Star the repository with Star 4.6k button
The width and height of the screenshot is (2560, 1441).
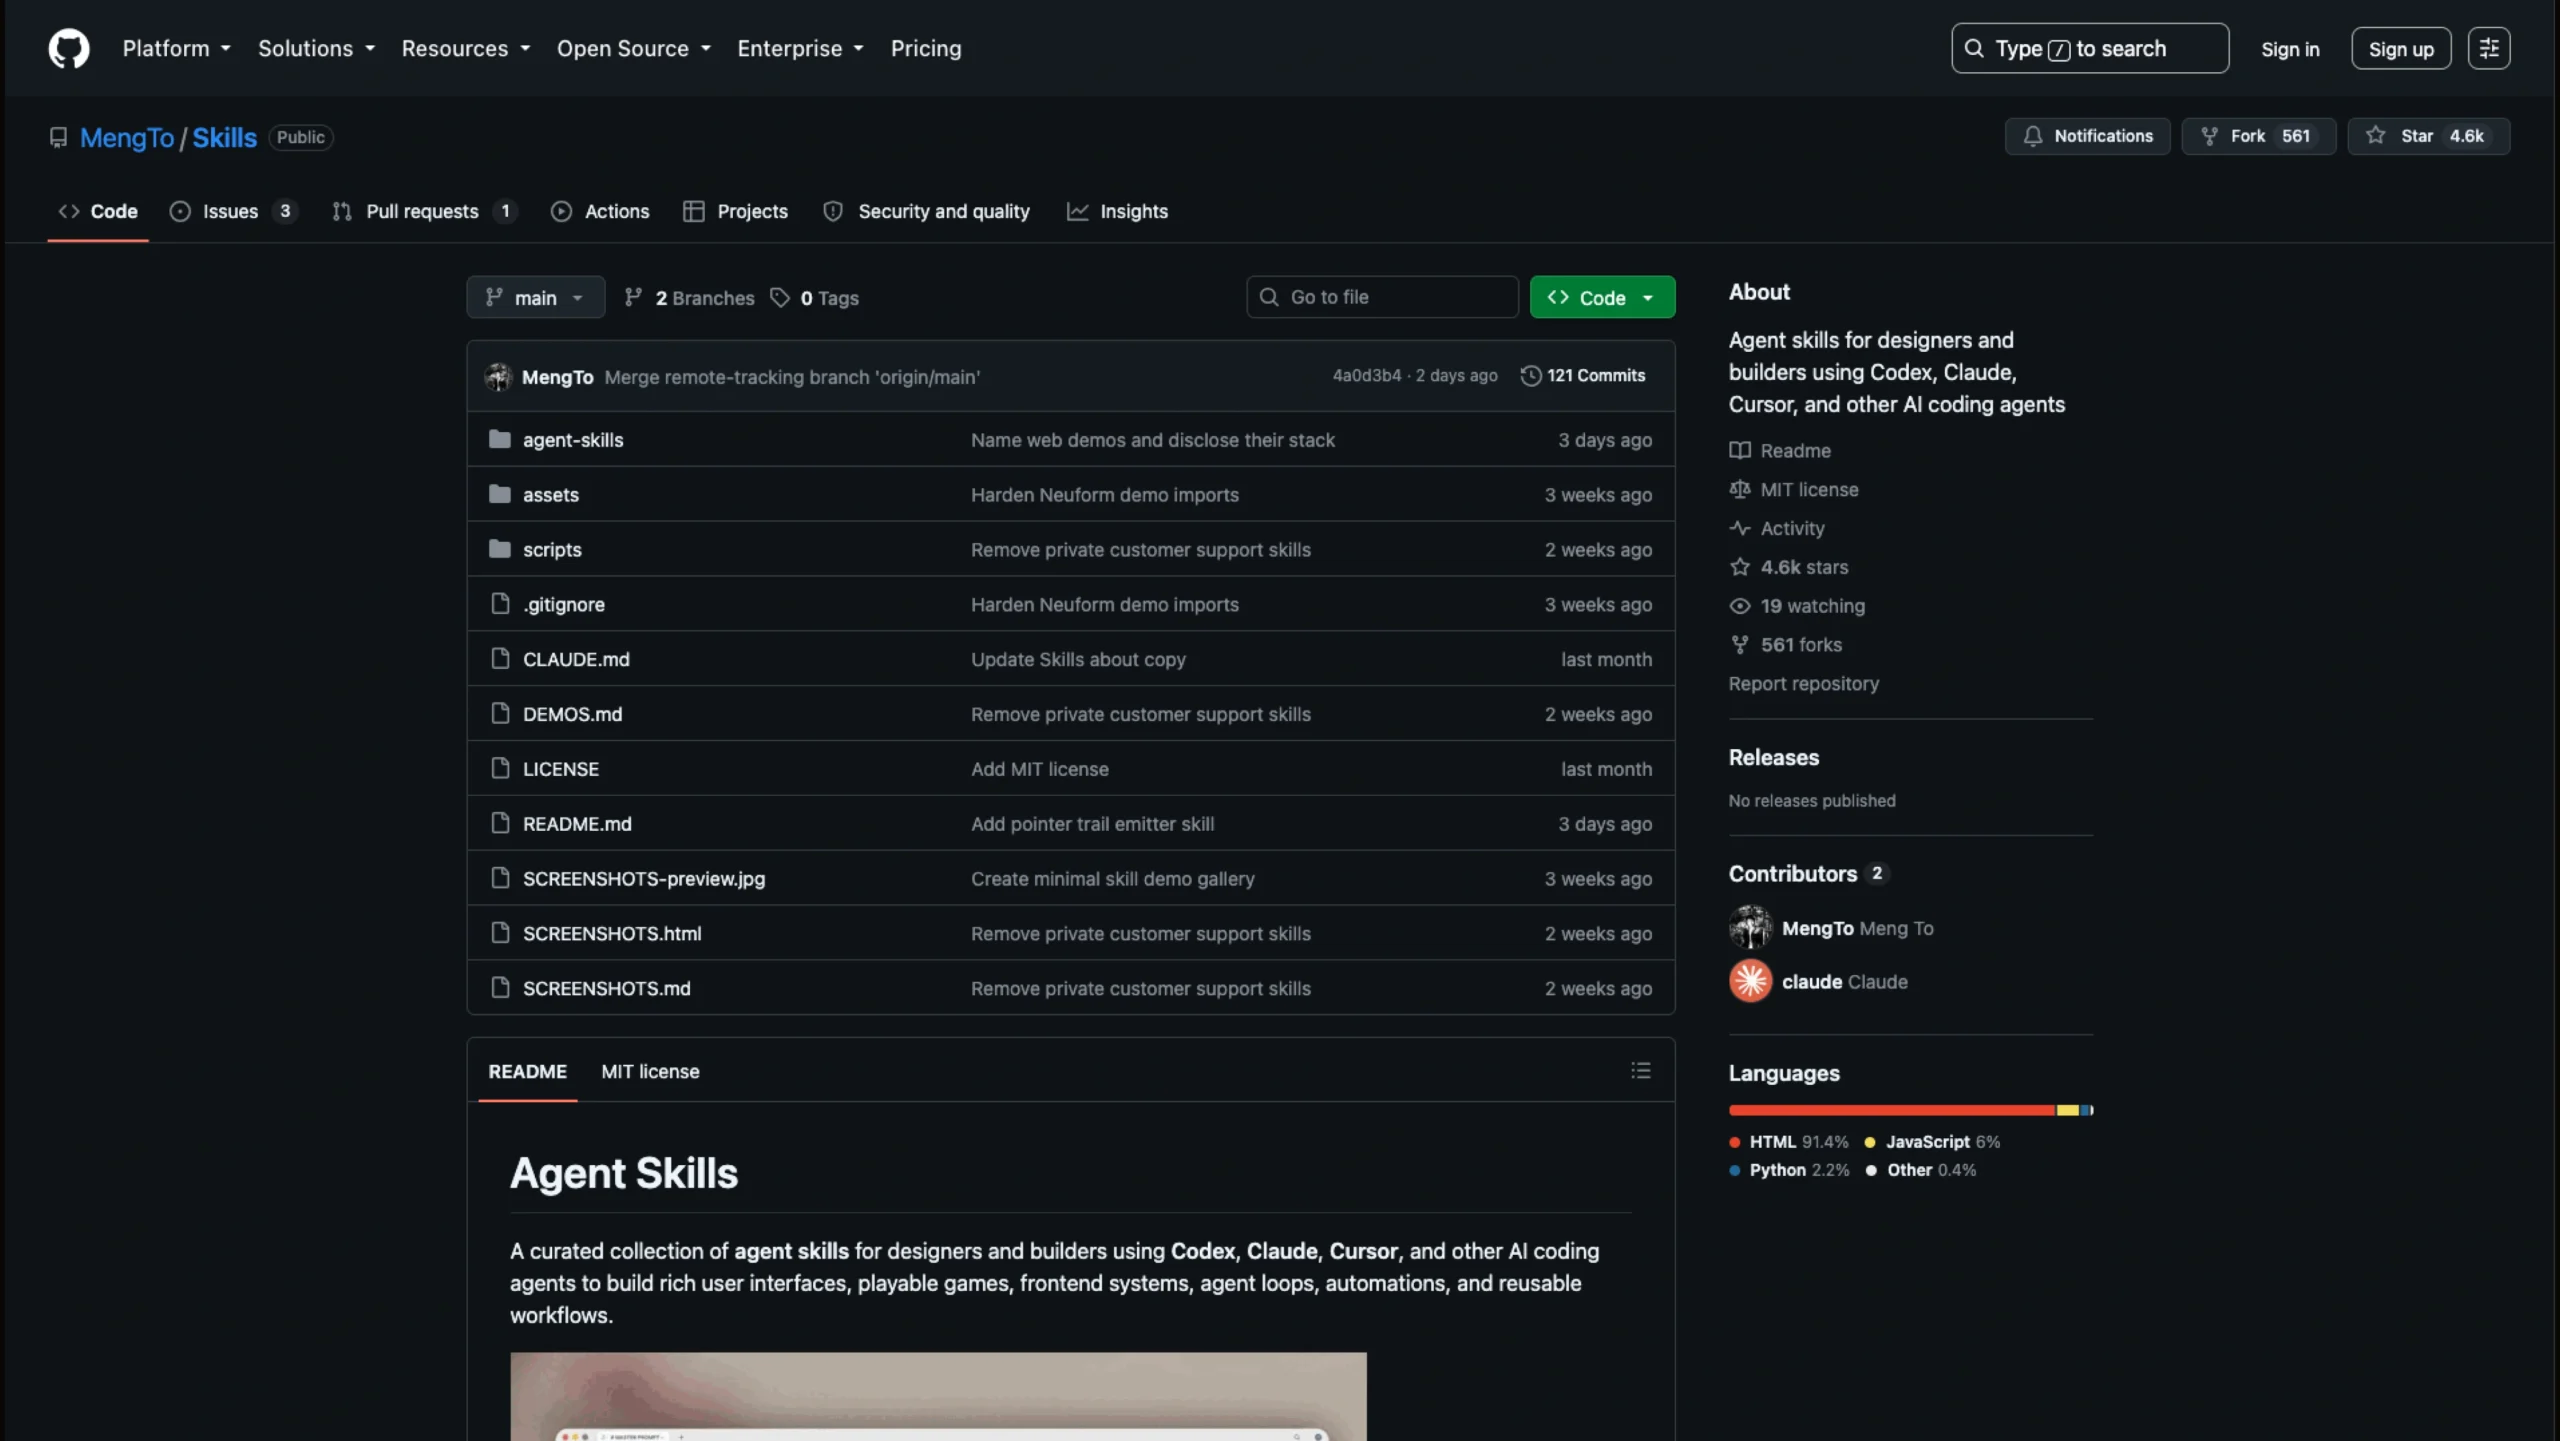(2428, 136)
